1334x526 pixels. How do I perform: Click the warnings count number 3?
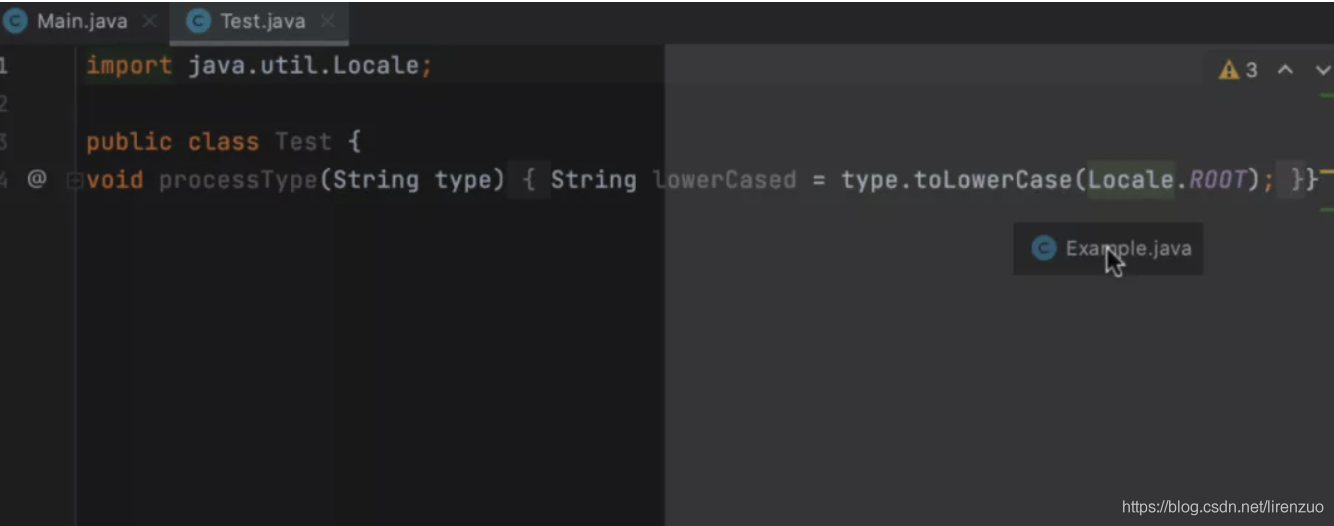pyautogui.click(x=1252, y=70)
